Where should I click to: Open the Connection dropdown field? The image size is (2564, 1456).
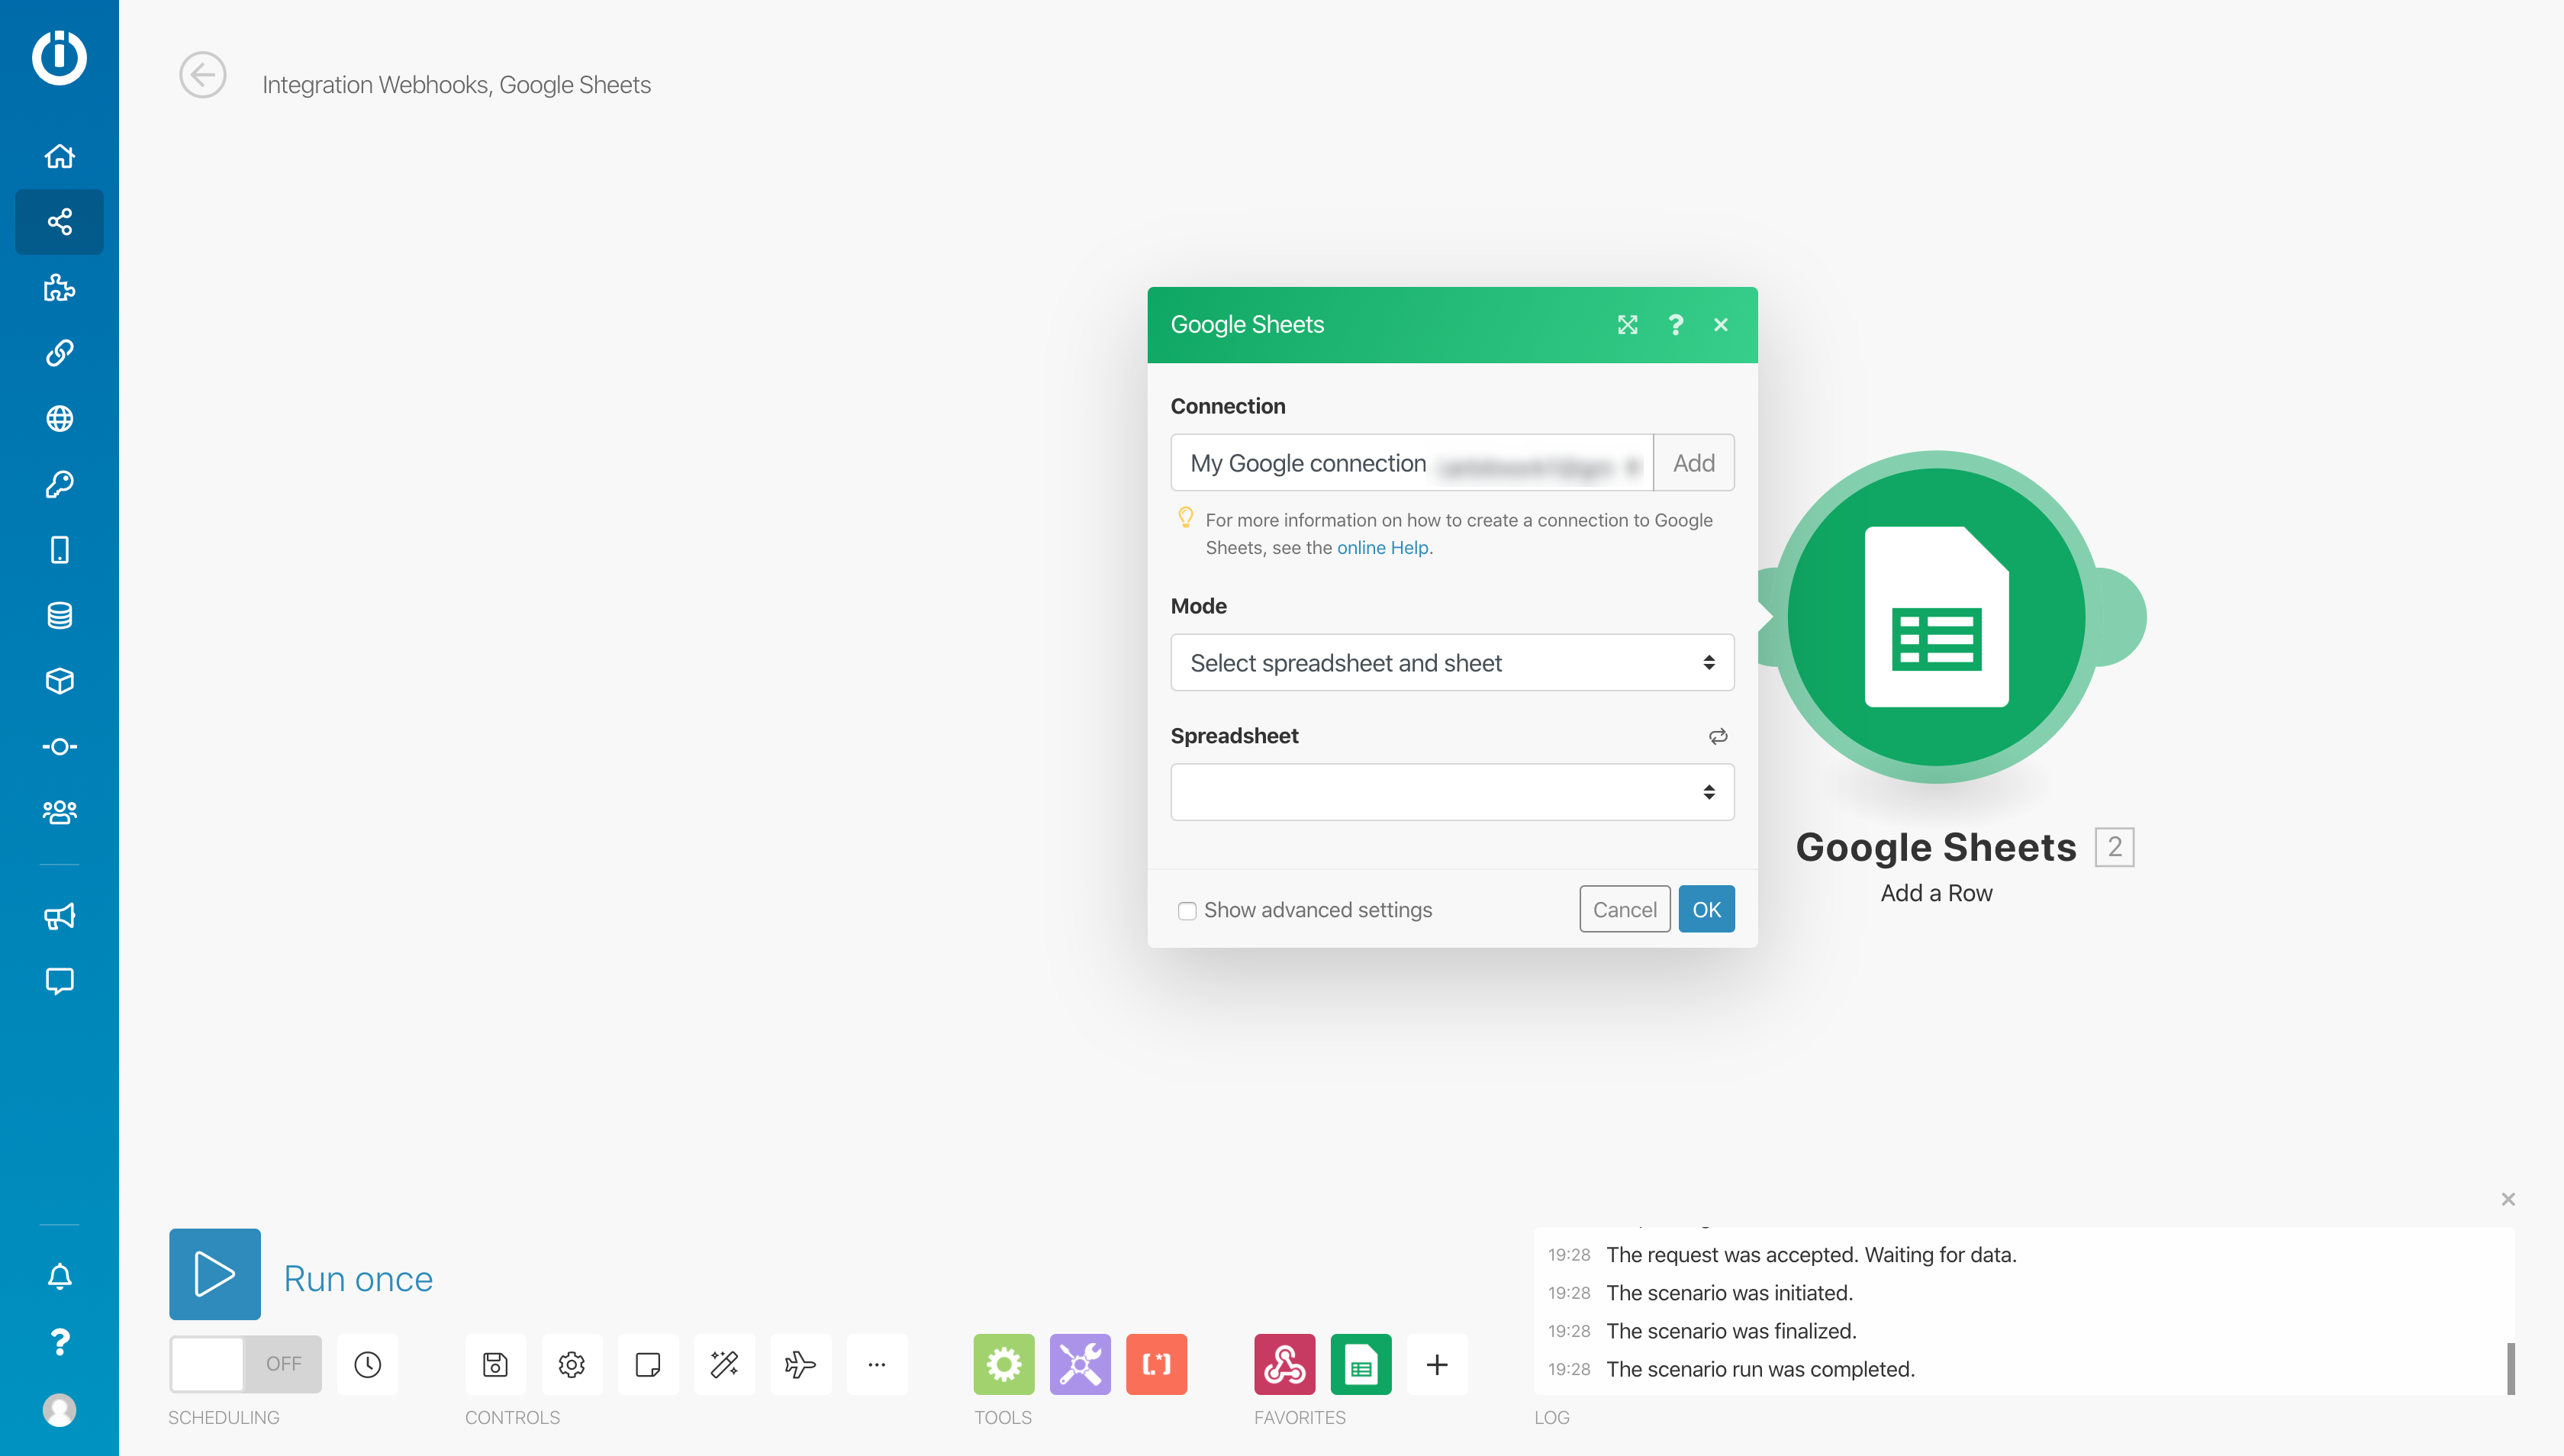[1412, 463]
